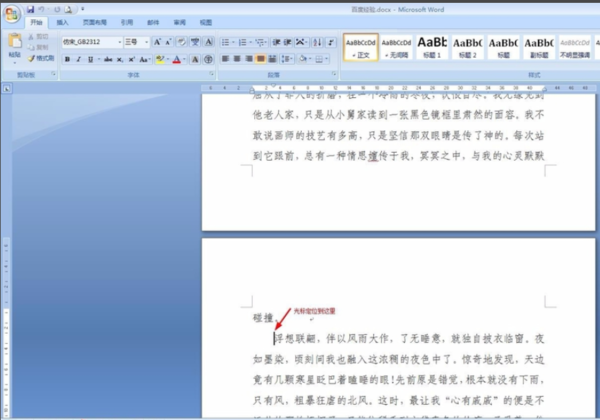The width and height of the screenshot is (600, 420).
Task: Switch to the 邮件 (Mailings) tab
Action: point(153,23)
